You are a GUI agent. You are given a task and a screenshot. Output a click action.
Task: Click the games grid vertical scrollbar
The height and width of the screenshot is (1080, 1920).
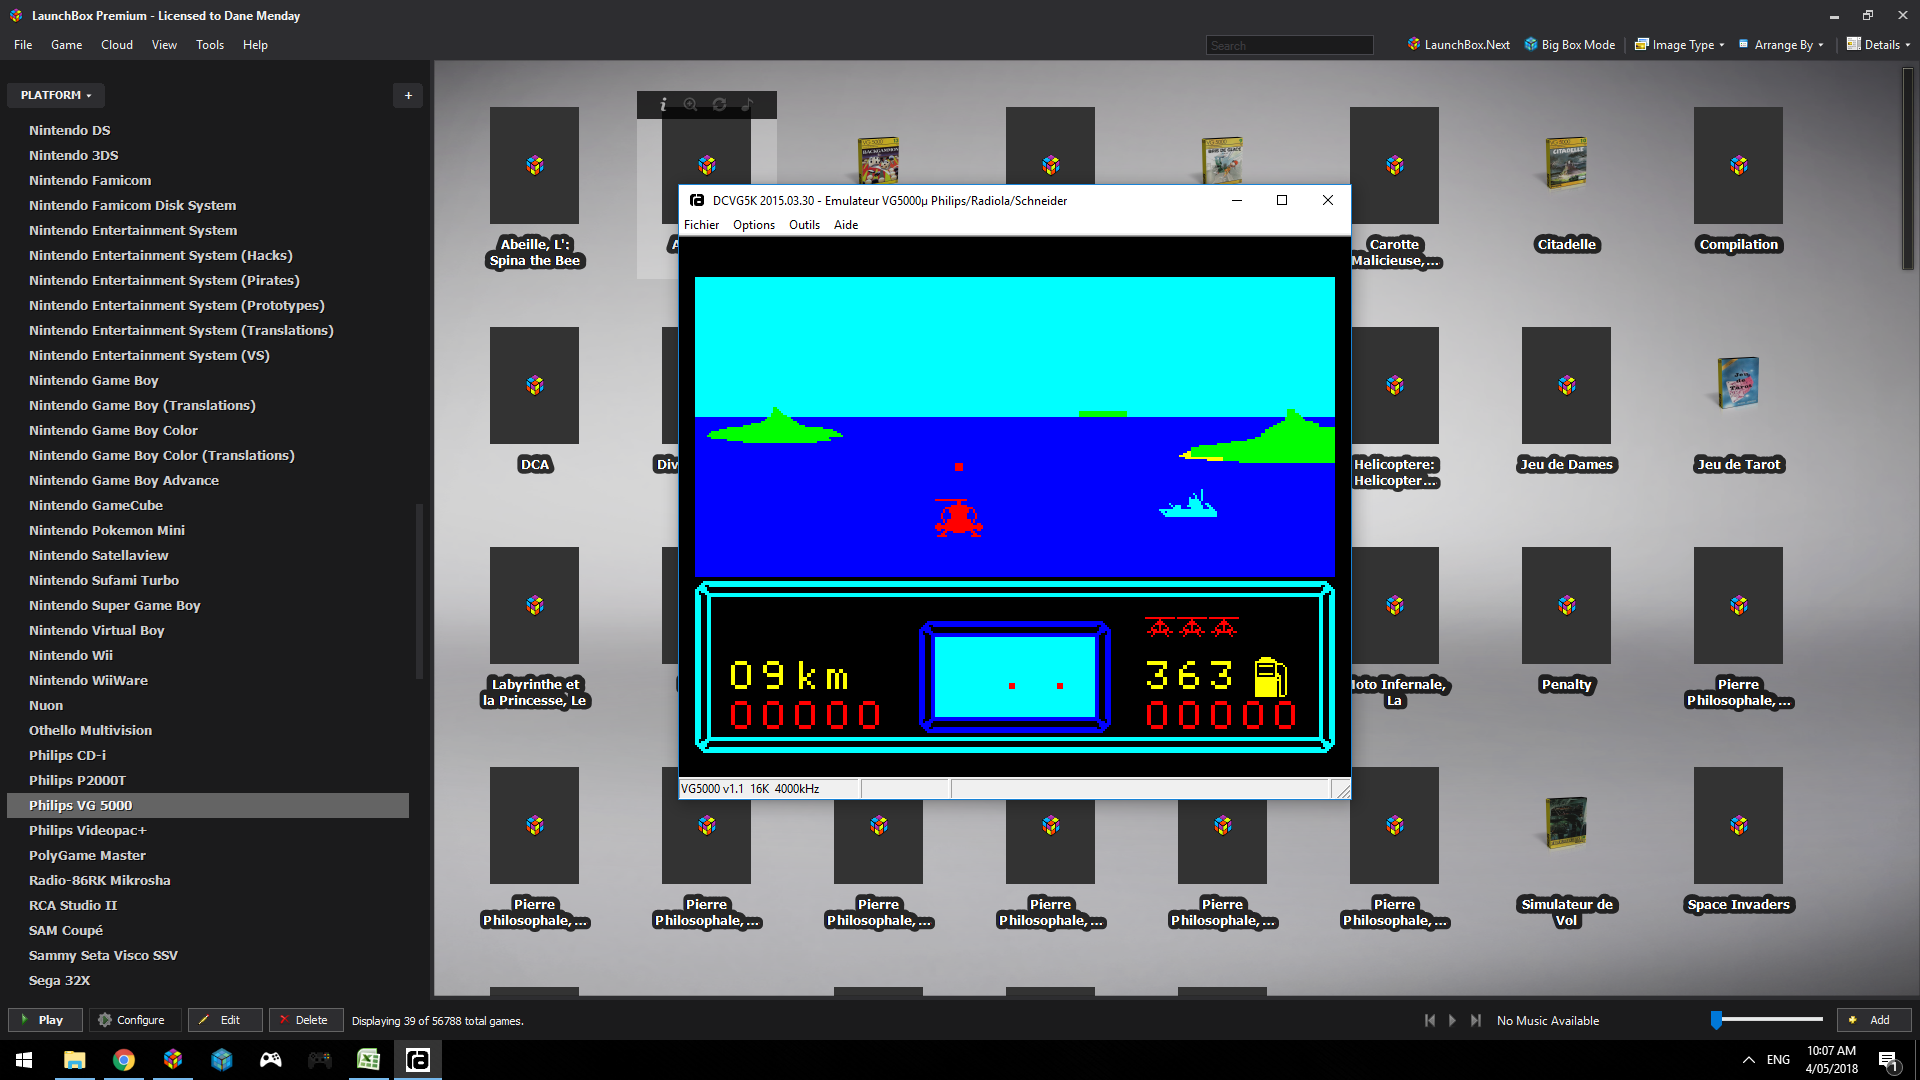pos(1908,168)
